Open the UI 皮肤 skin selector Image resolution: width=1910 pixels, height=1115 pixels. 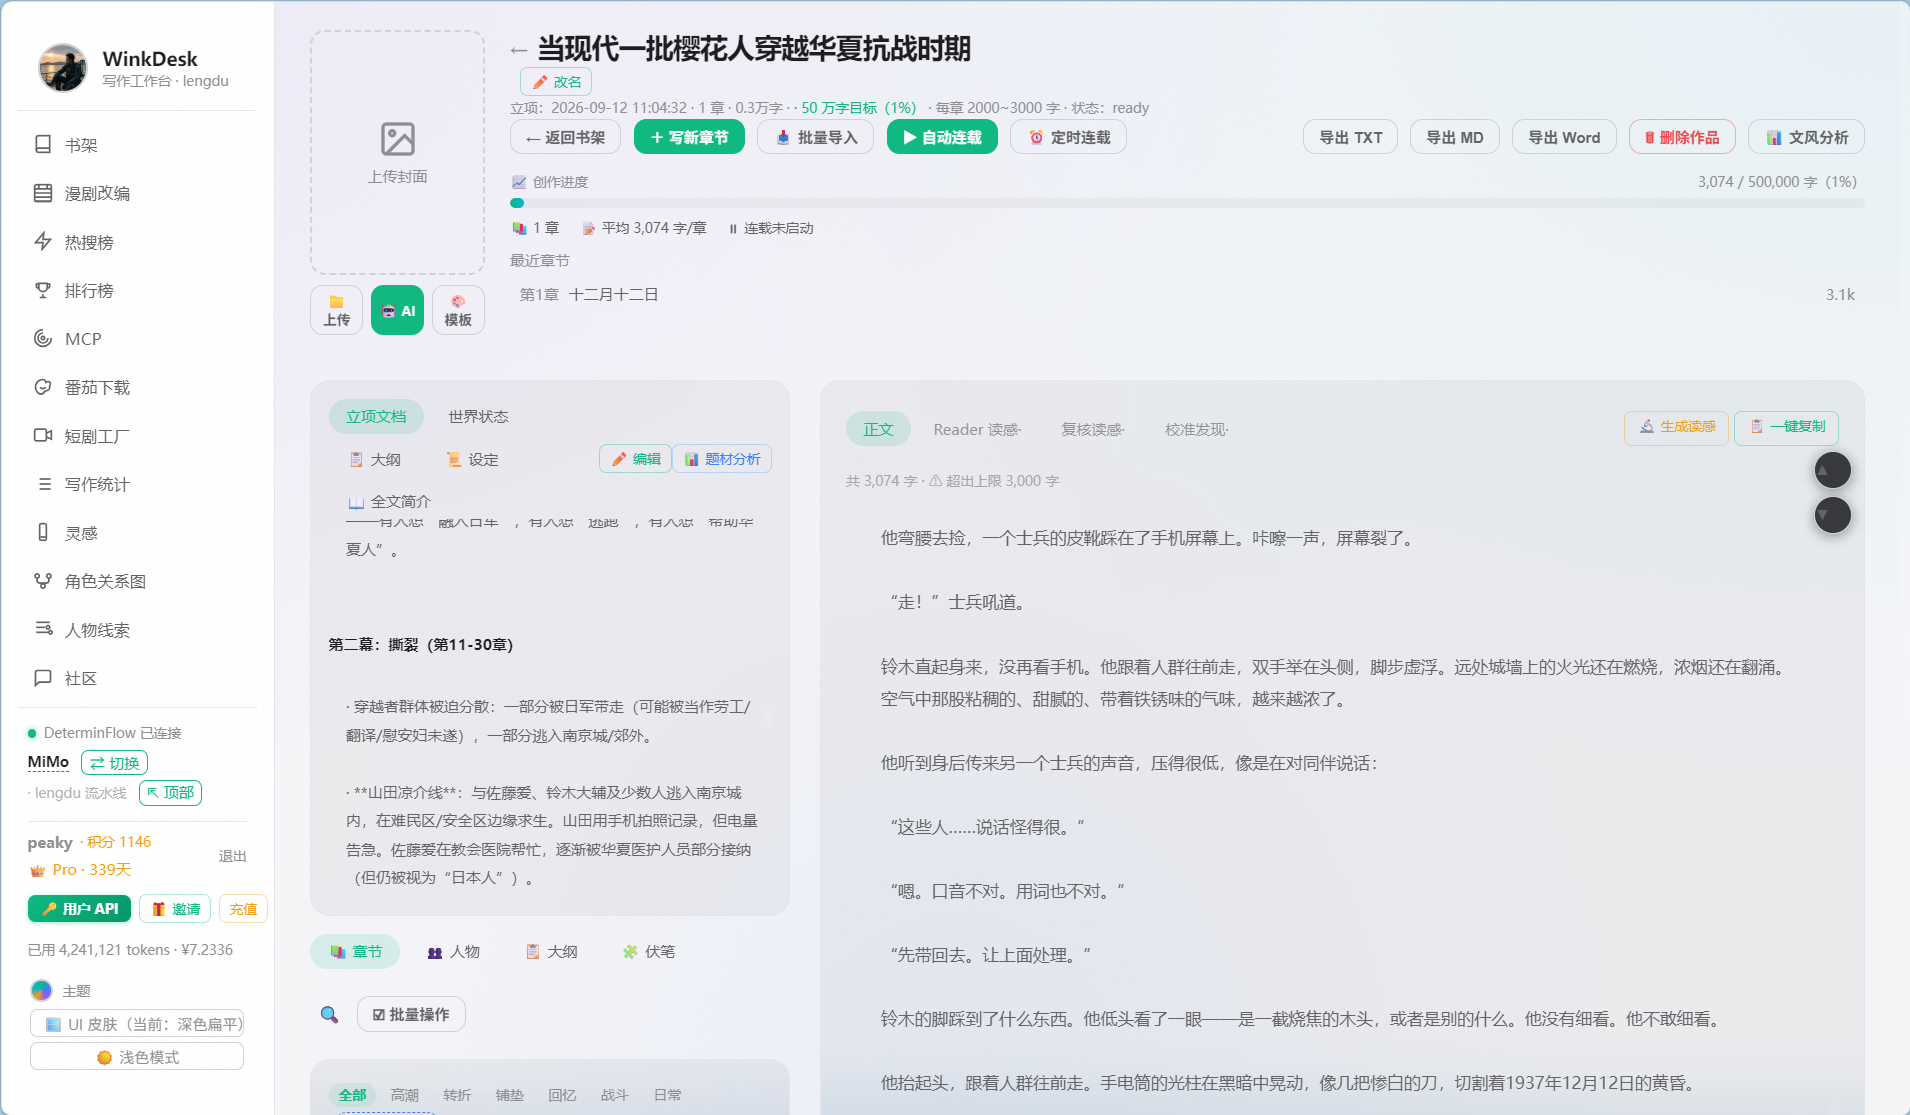tap(137, 1024)
